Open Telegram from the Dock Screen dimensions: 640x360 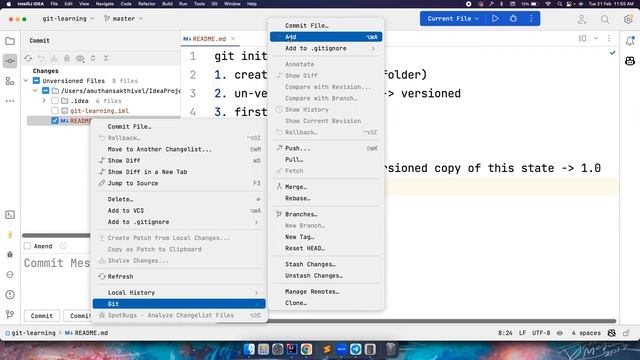[x=356, y=349]
